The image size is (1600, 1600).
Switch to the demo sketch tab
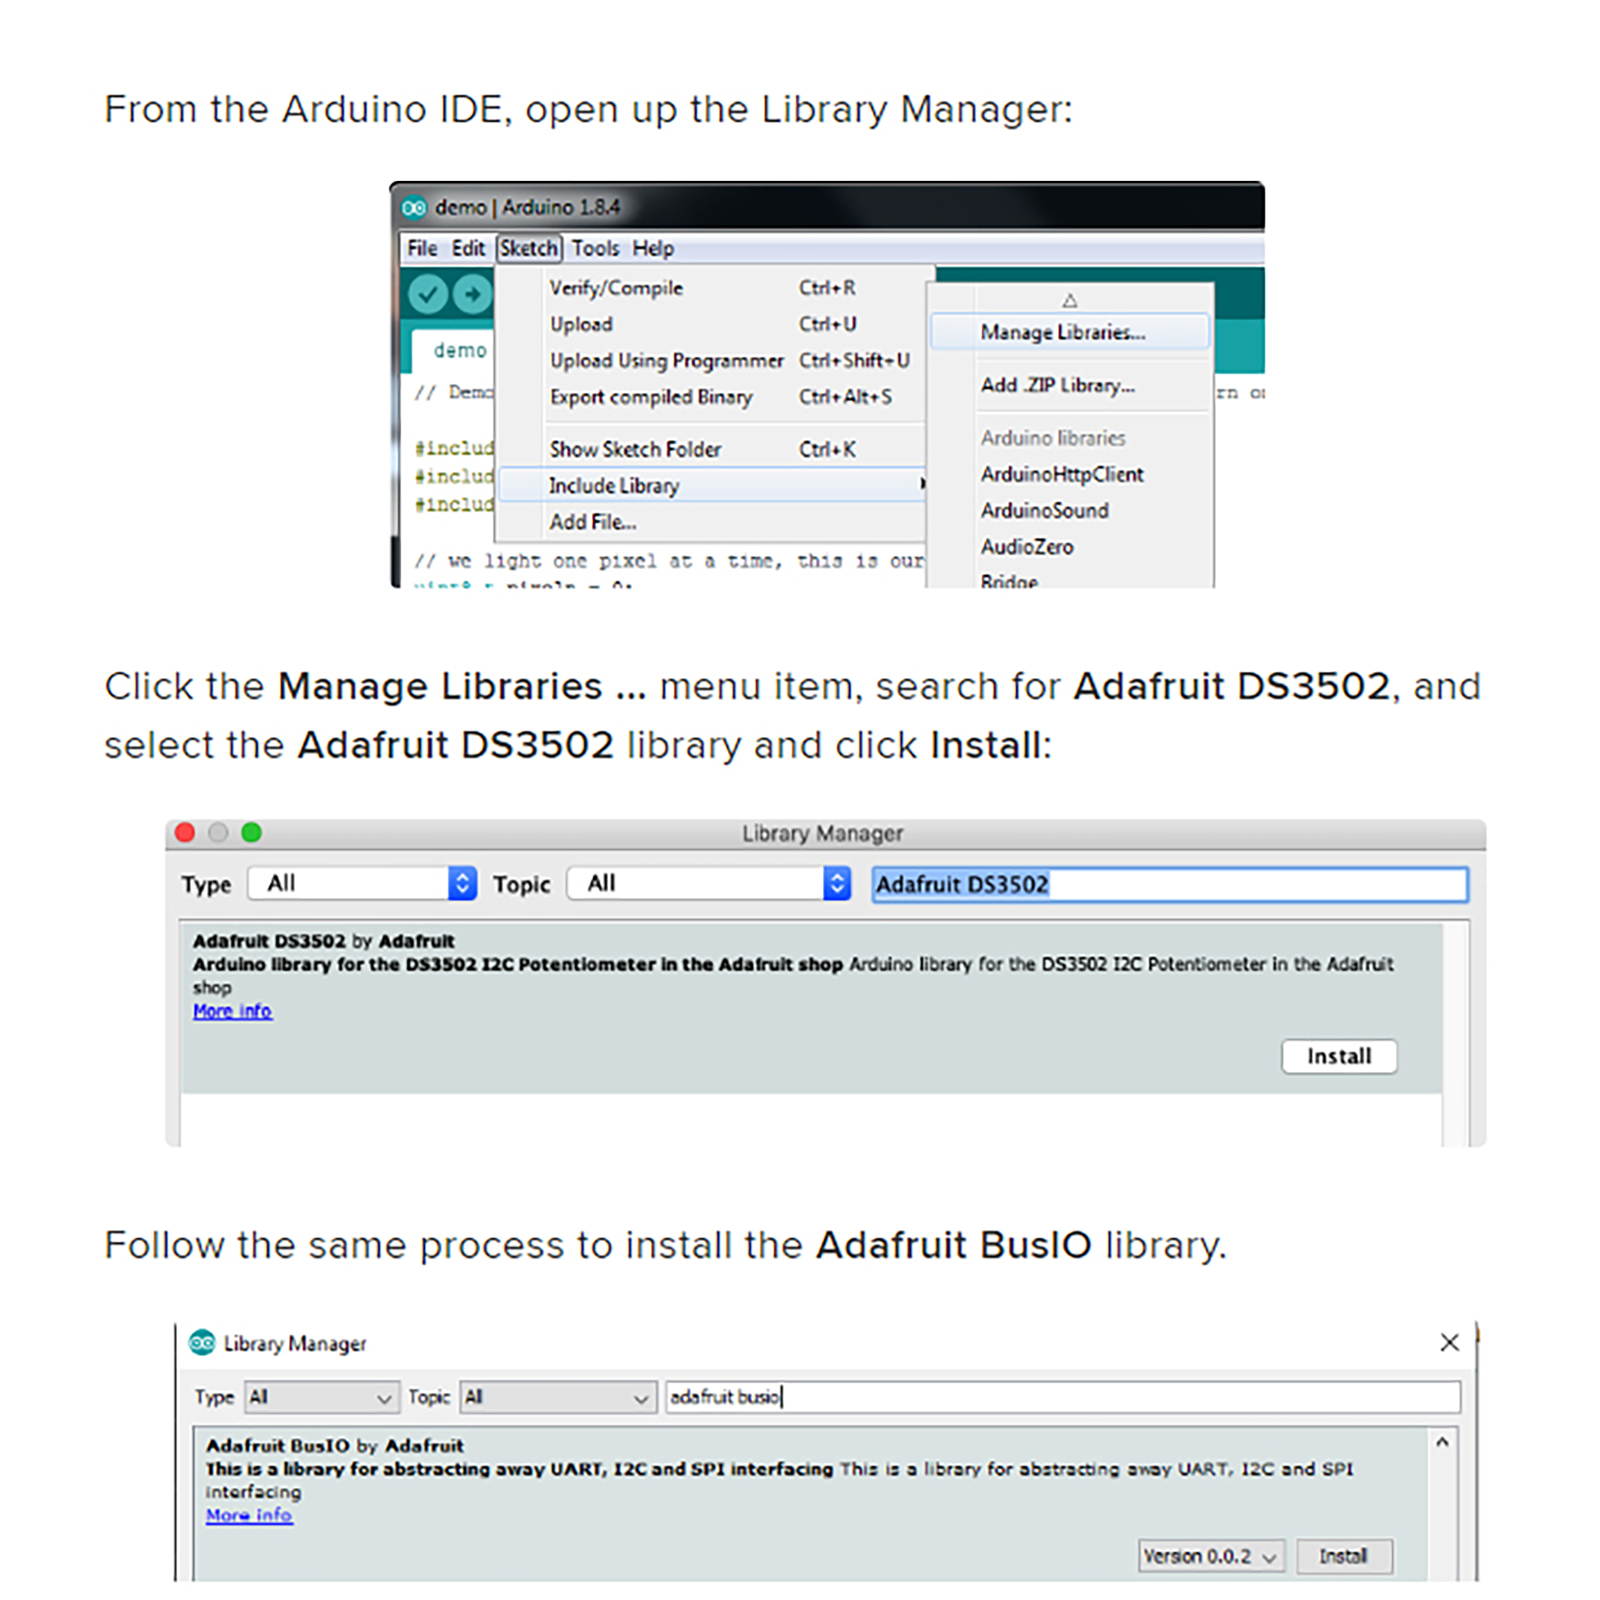coord(459,350)
